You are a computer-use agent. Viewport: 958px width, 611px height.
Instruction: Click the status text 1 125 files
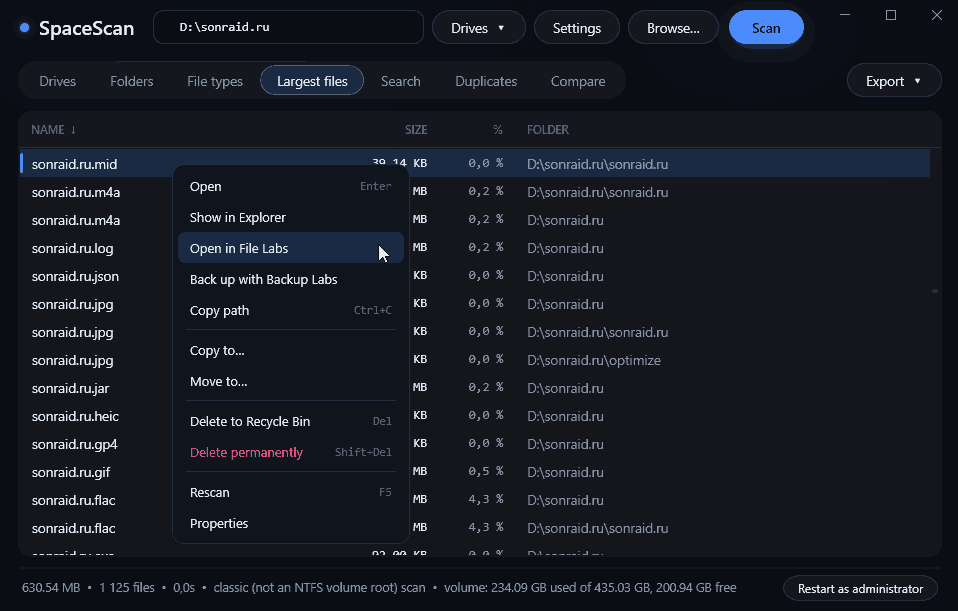click(x=127, y=588)
